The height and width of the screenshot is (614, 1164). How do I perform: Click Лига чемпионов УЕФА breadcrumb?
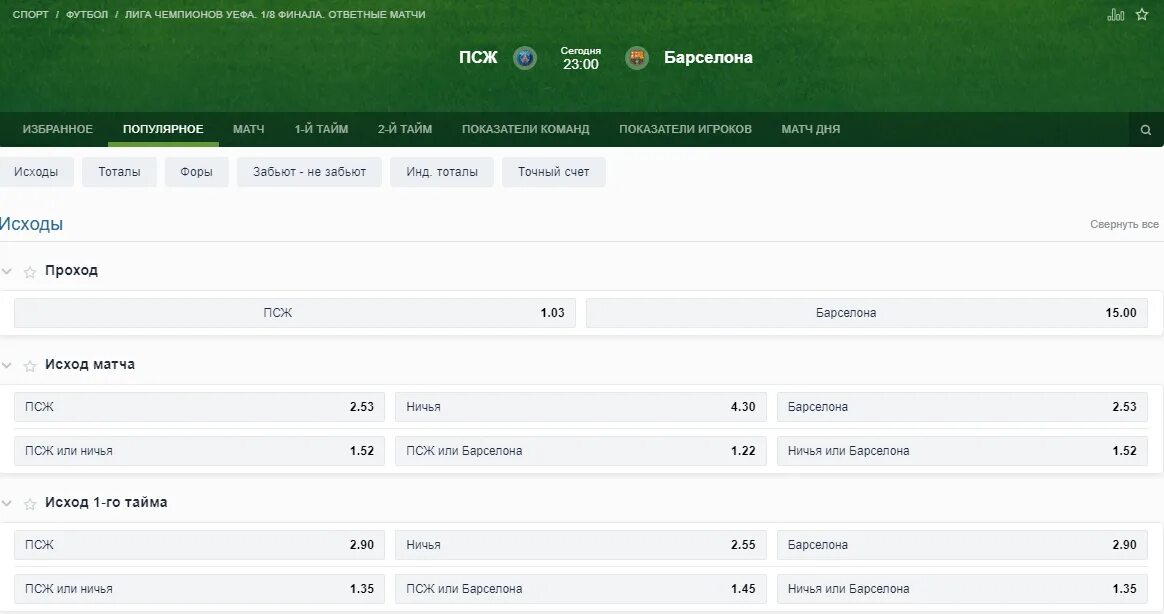coord(275,14)
